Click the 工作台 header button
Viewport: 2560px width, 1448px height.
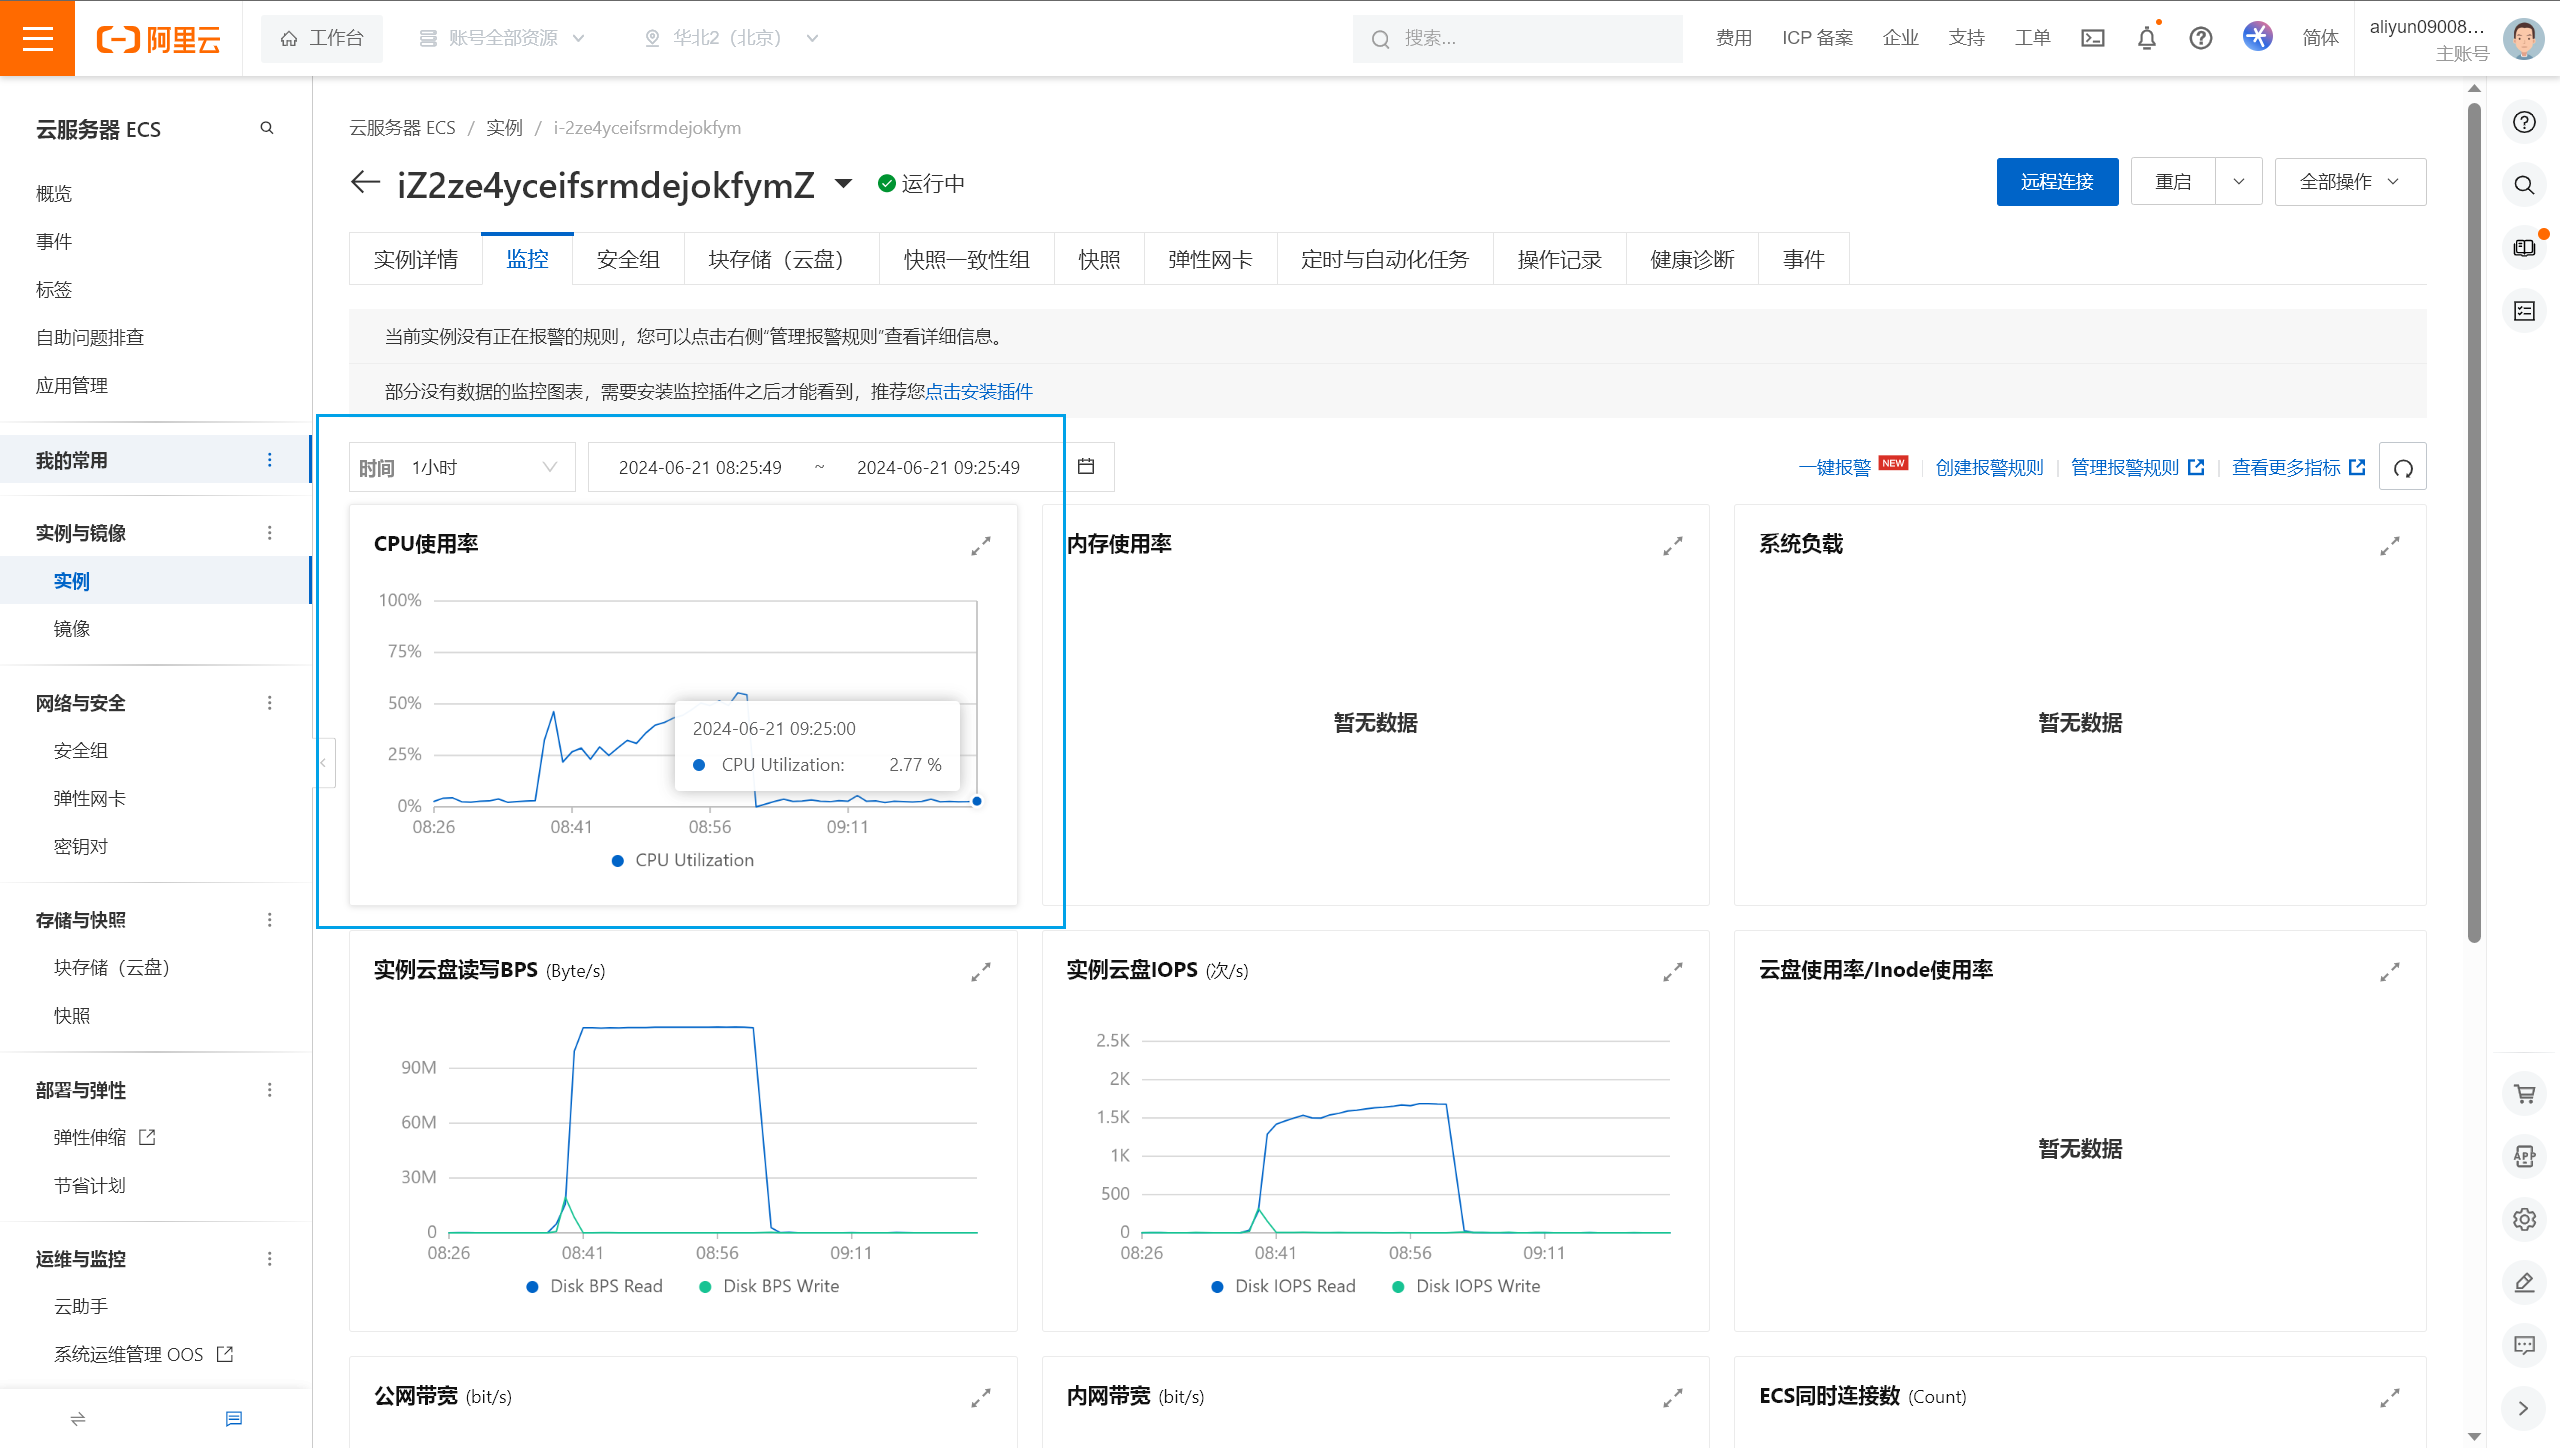coord(322,38)
